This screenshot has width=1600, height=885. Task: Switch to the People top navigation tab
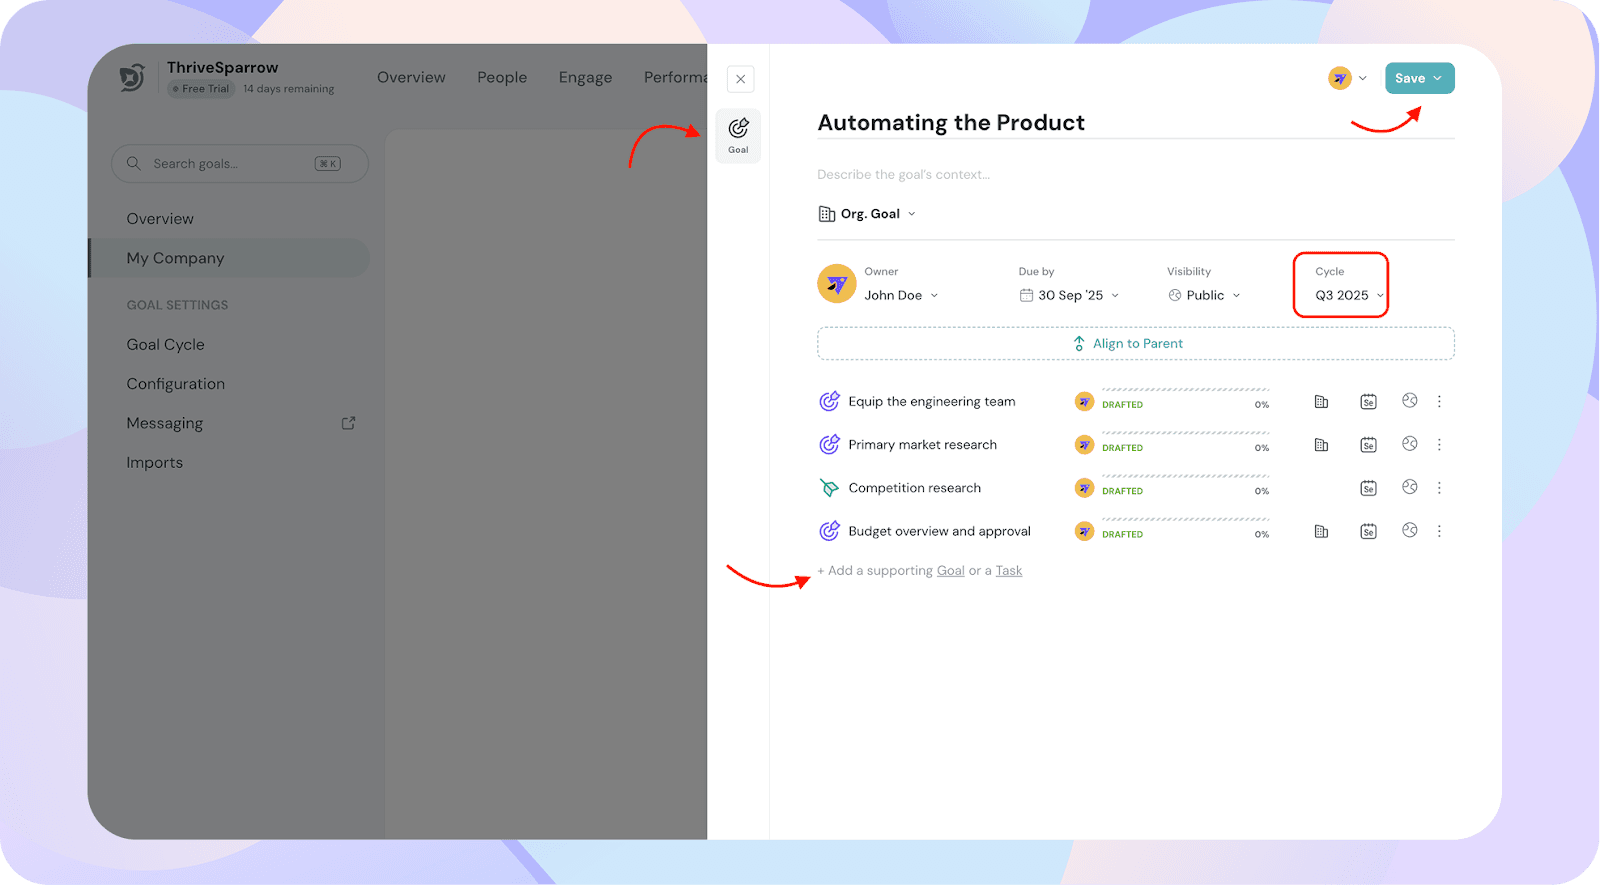click(502, 77)
